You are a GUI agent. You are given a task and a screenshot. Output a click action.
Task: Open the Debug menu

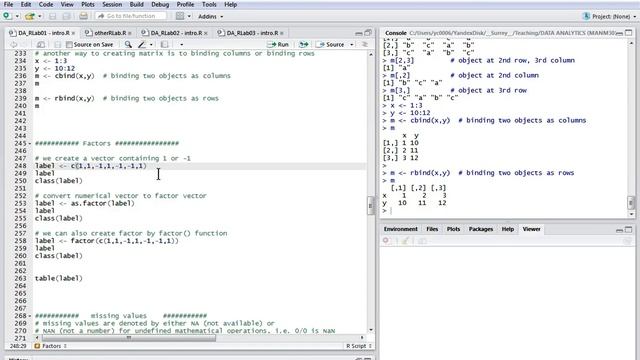(160, 4)
